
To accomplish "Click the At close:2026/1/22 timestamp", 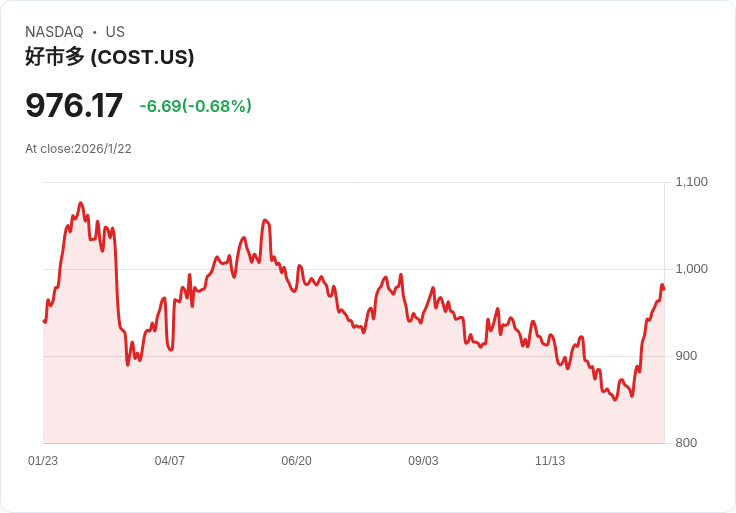I will (x=78, y=149).
